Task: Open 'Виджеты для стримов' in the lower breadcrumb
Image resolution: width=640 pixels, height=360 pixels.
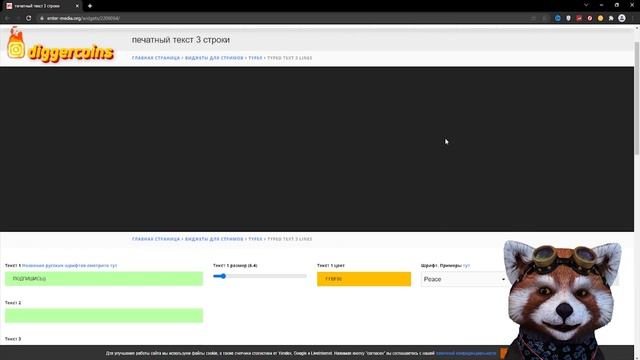Action: point(214,239)
